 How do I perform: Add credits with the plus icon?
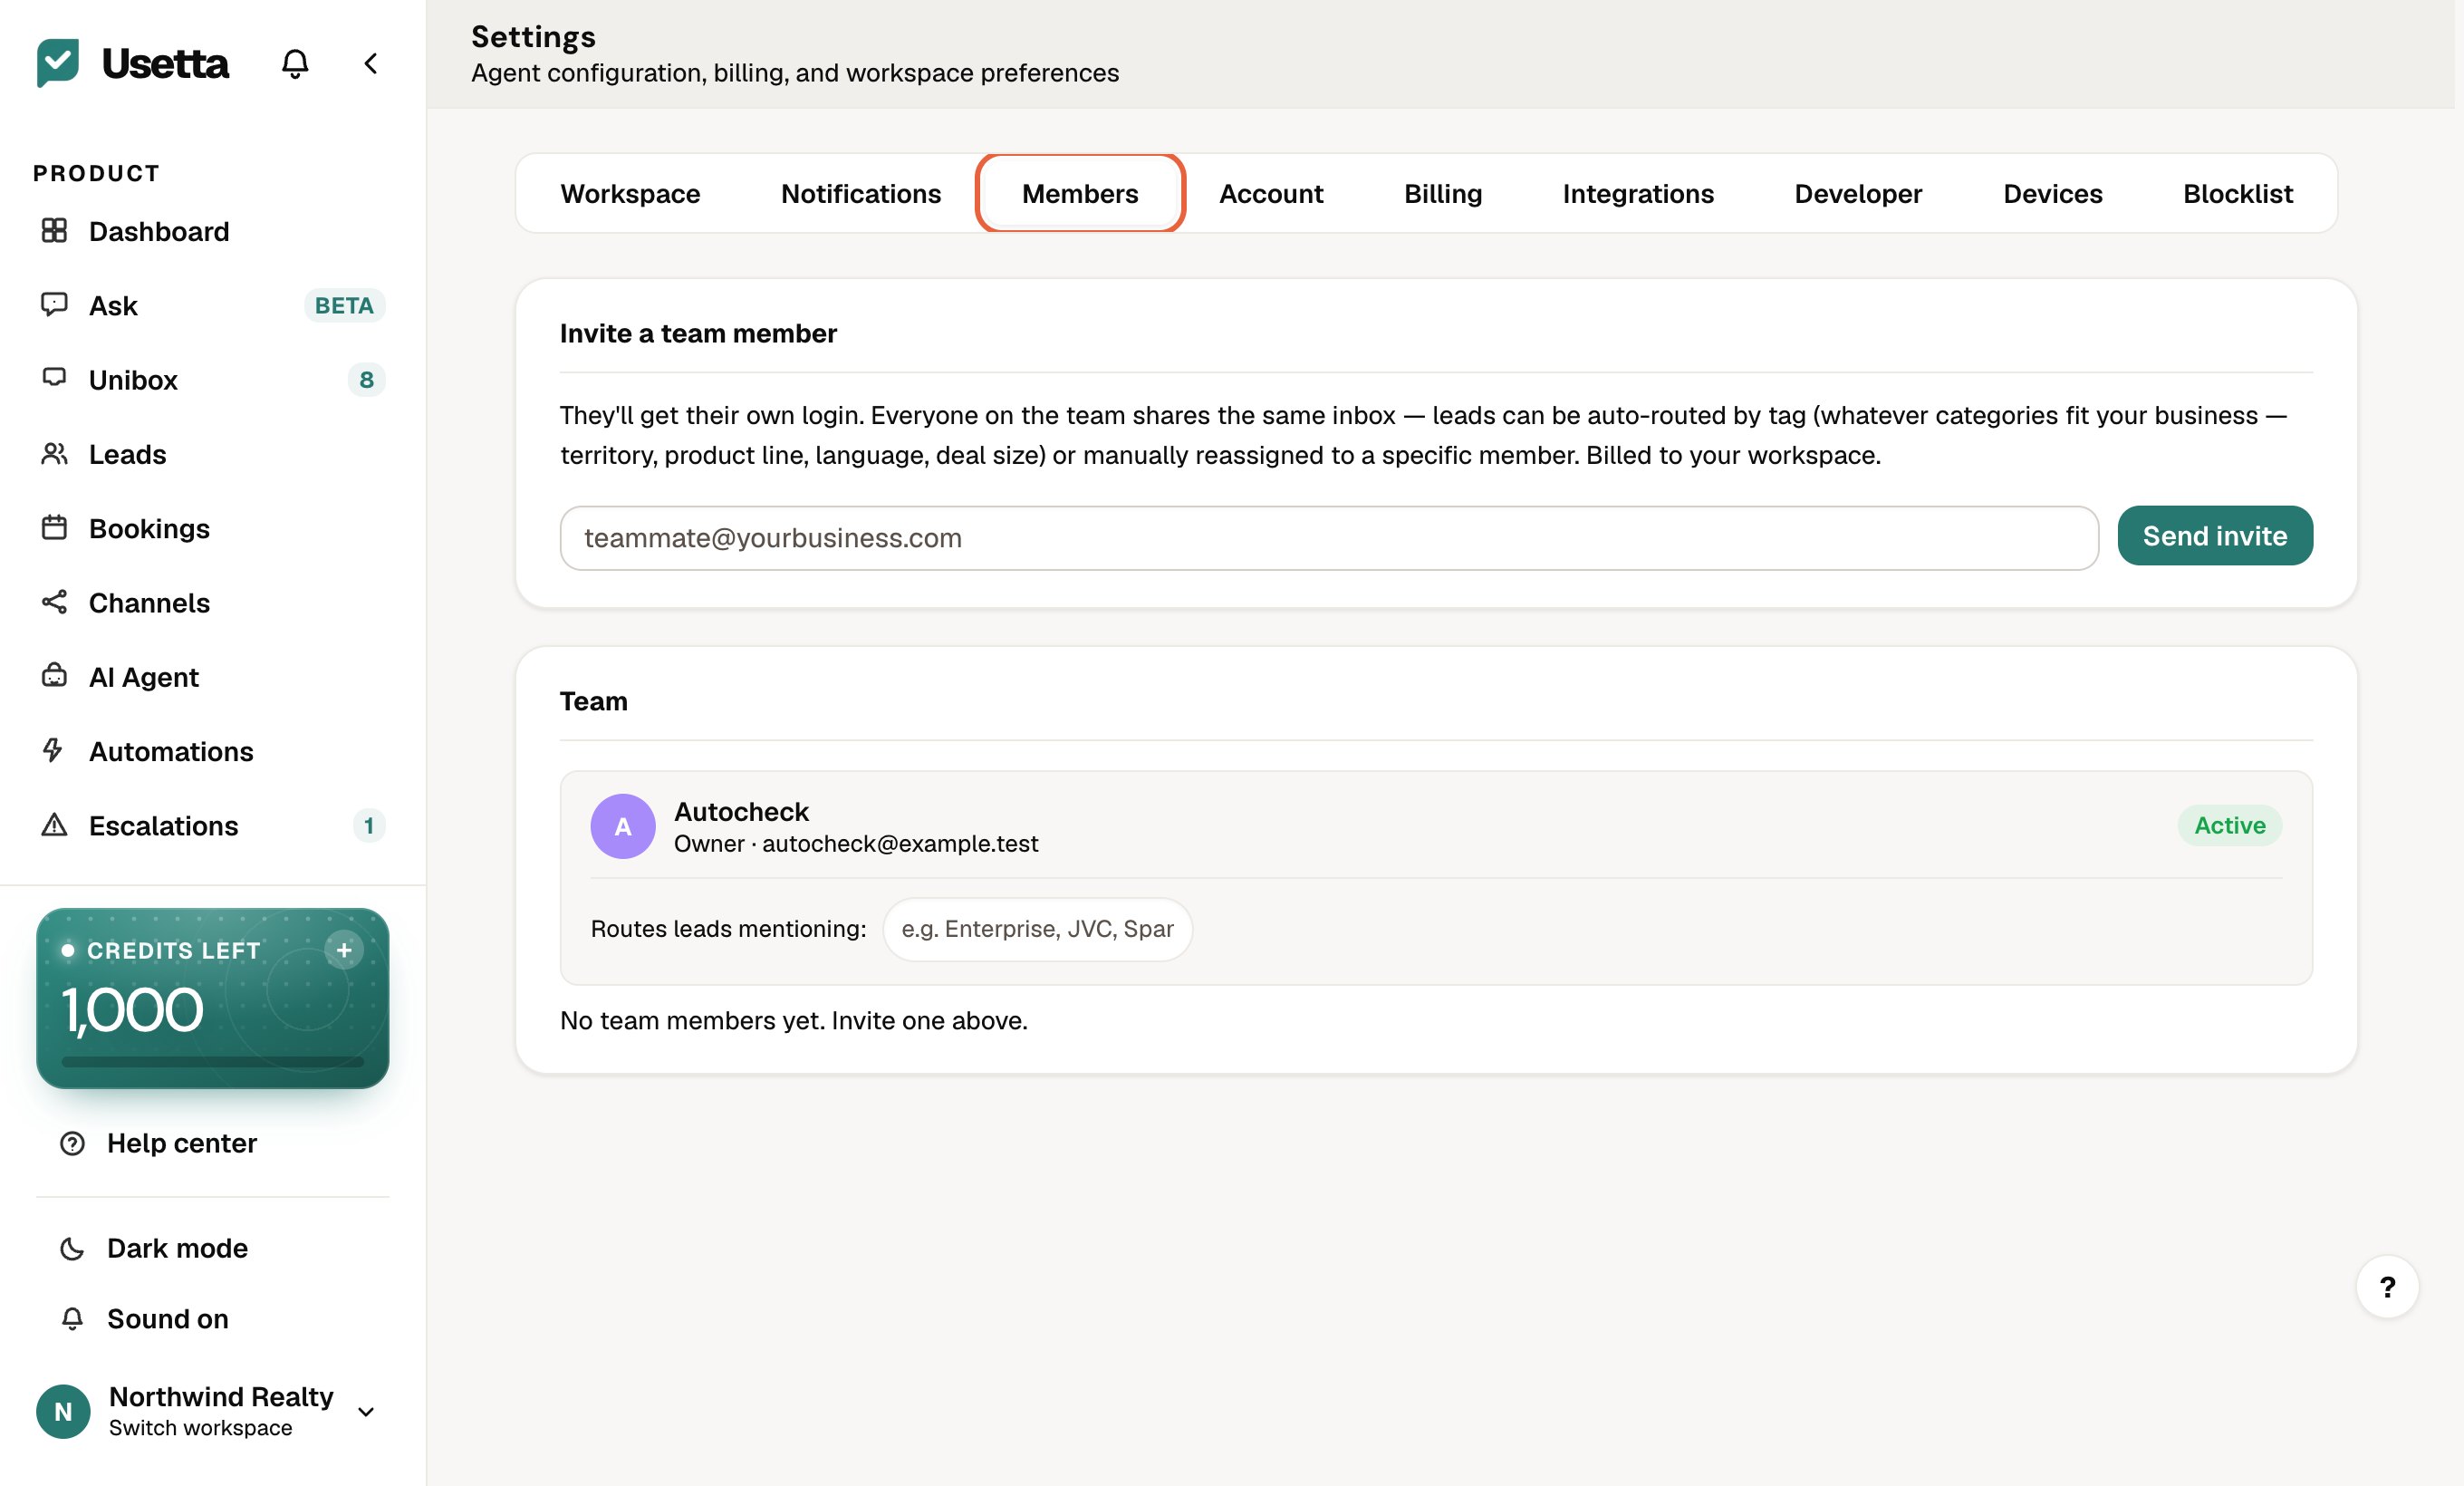(x=344, y=950)
